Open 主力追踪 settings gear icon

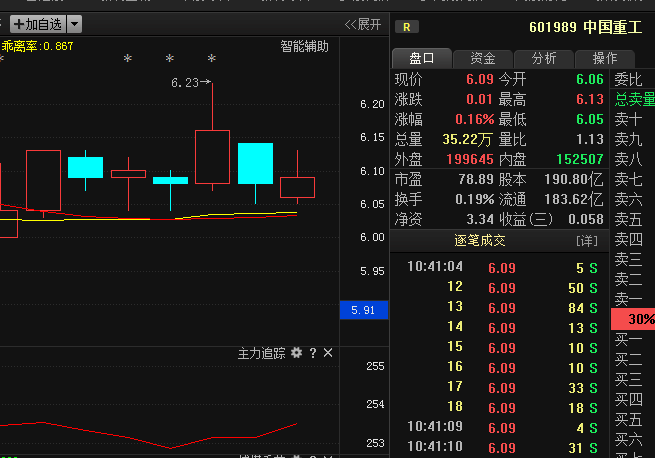pos(297,353)
